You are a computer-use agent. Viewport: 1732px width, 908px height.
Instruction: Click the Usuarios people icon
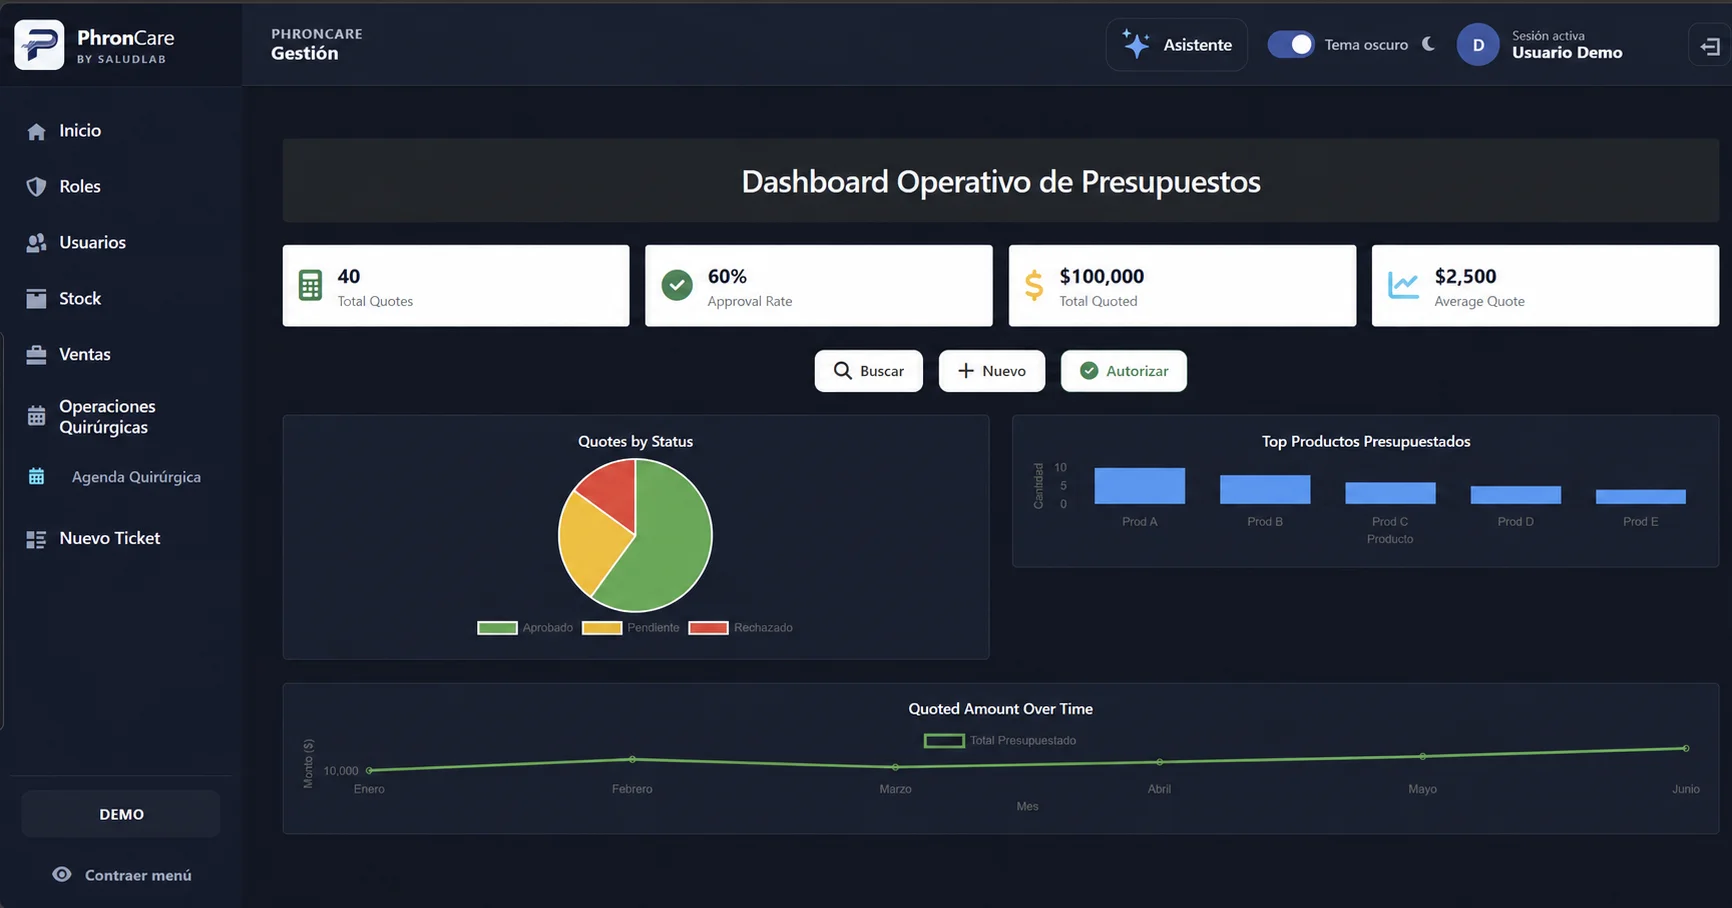tap(36, 243)
